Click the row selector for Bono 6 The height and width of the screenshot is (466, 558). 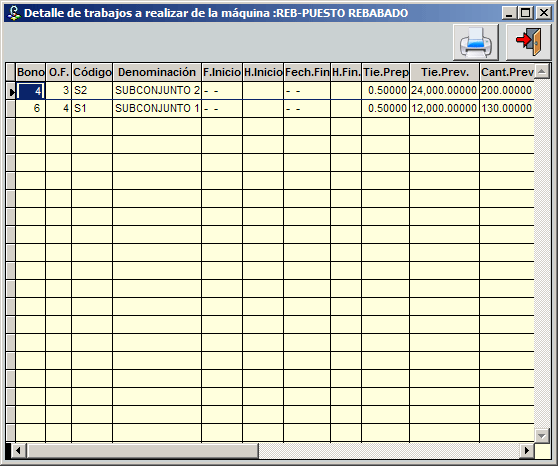click(11, 108)
